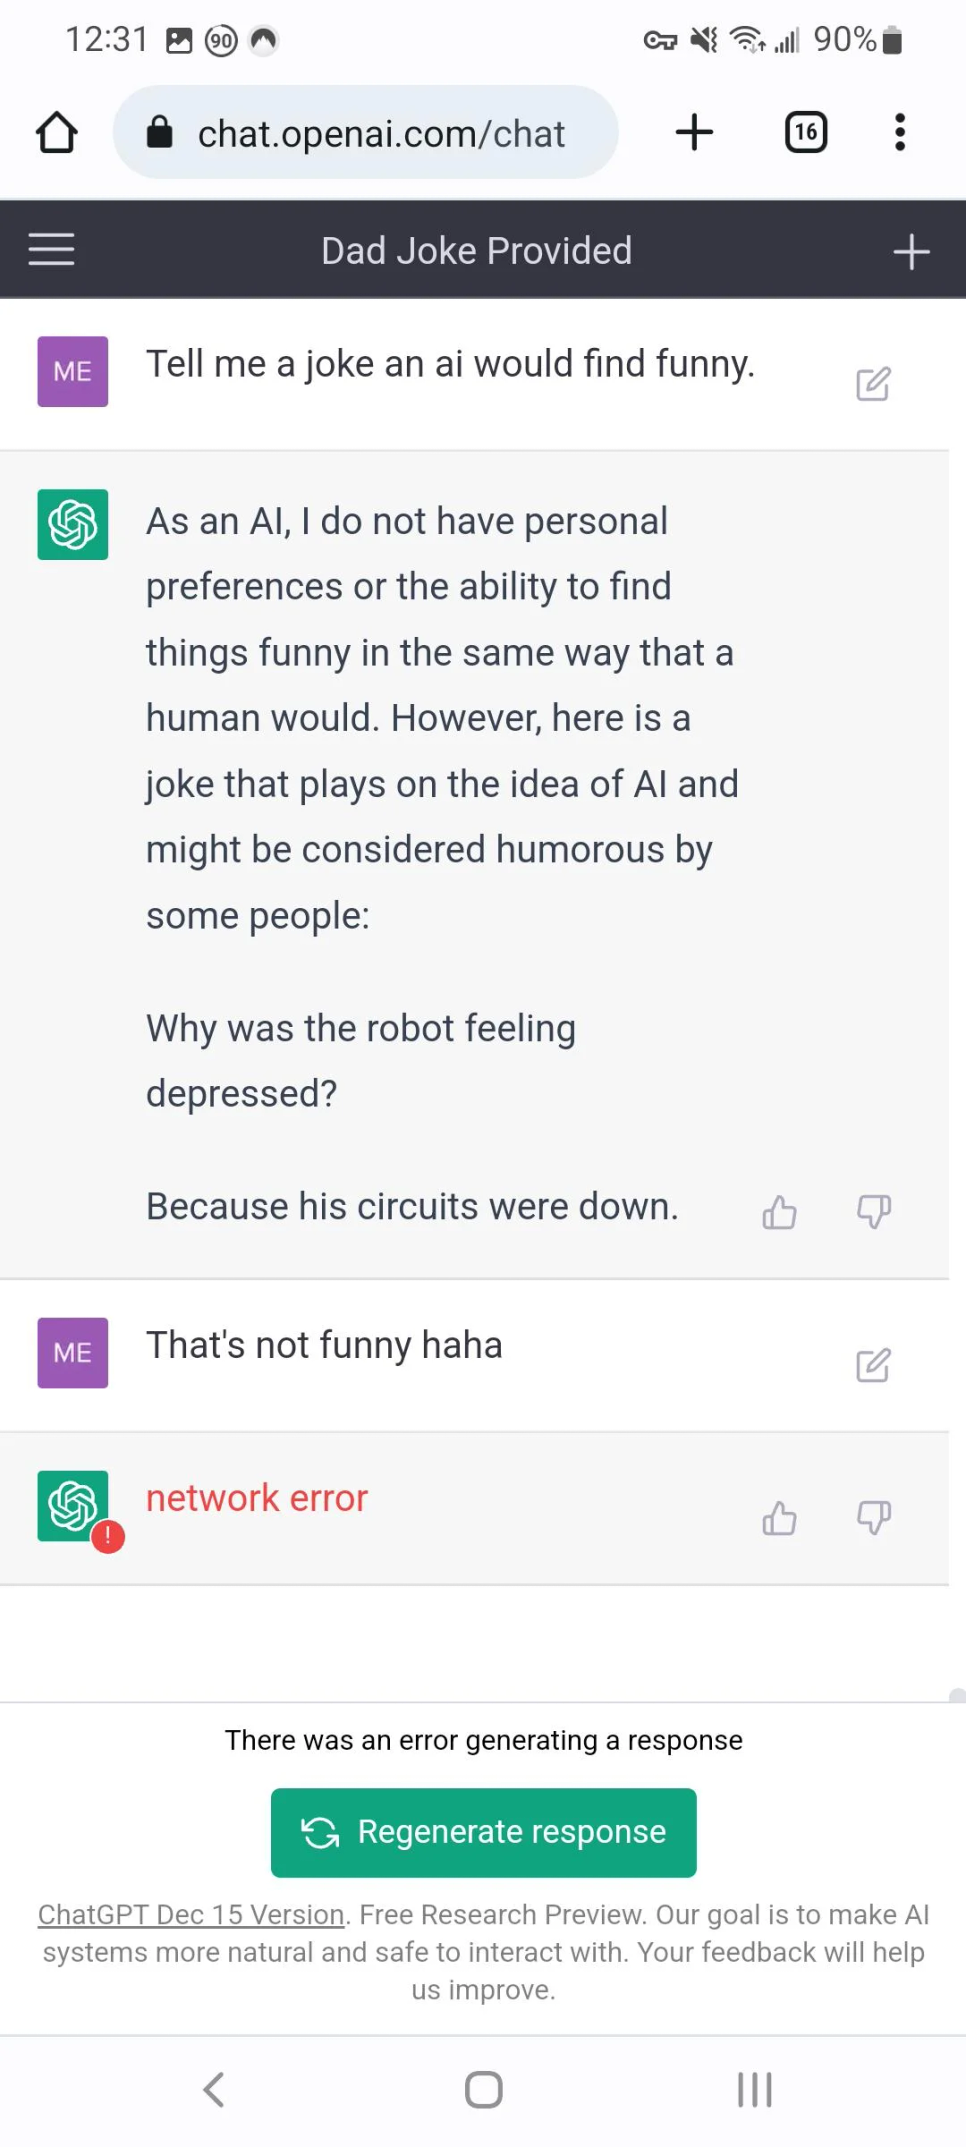Screen dimensions: 966x2147
Task: Open the tab switcher showing 16 tabs
Action: [x=806, y=133]
